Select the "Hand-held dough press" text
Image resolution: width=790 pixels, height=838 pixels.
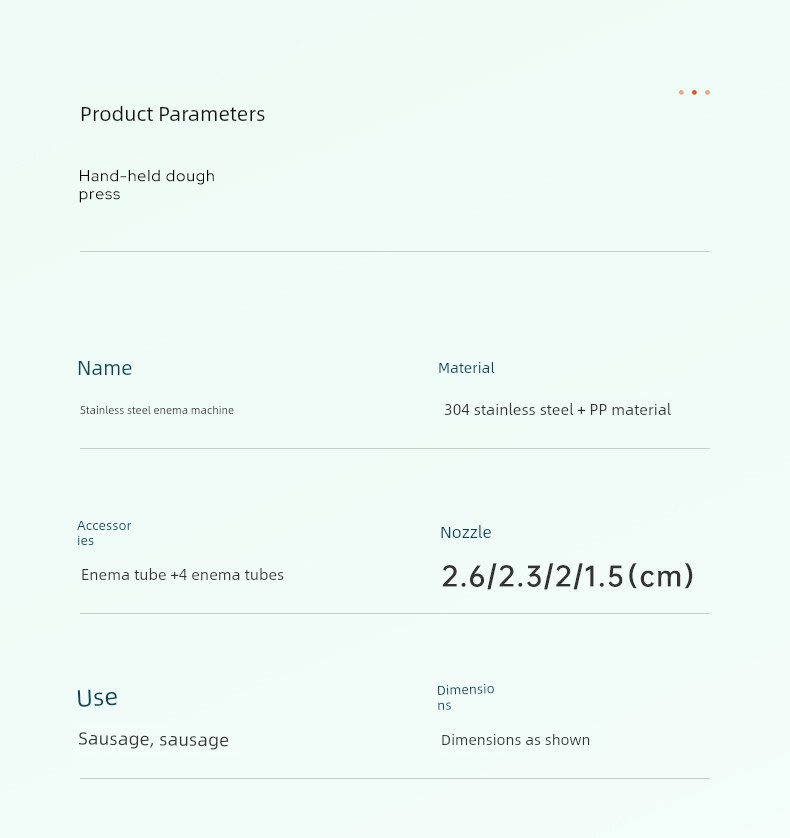click(x=146, y=185)
